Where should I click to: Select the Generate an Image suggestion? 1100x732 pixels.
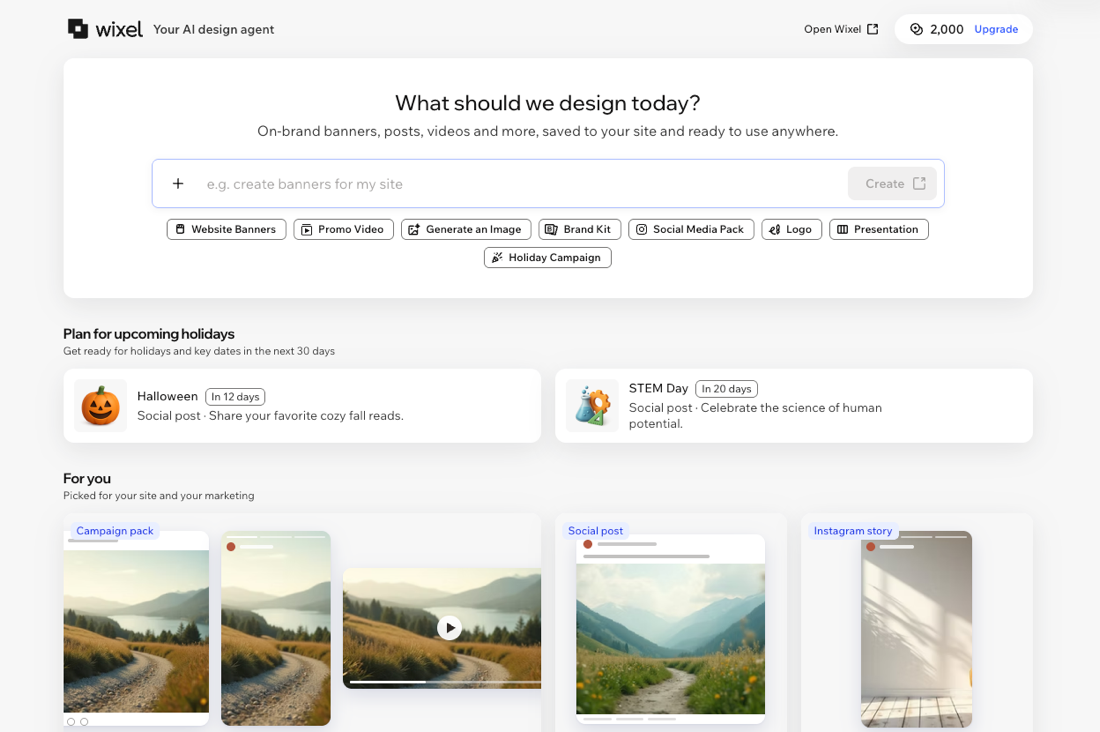[x=466, y=229]
